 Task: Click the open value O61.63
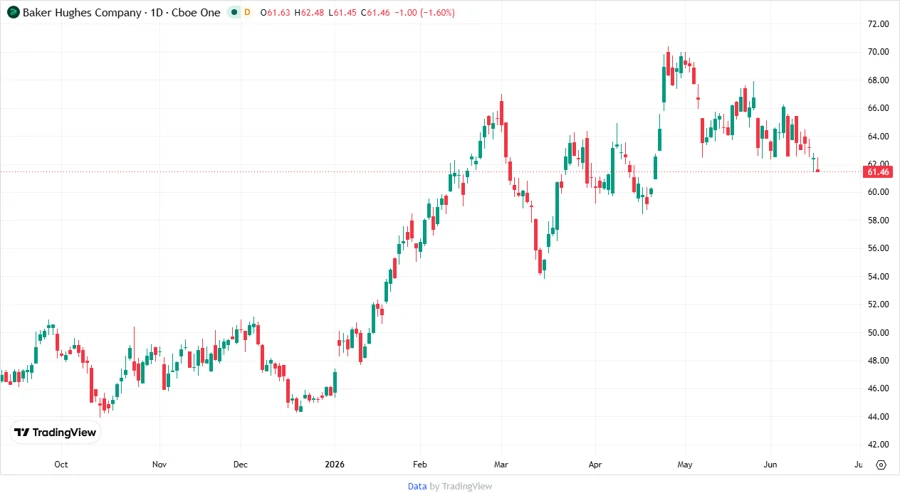click(275, 12)
